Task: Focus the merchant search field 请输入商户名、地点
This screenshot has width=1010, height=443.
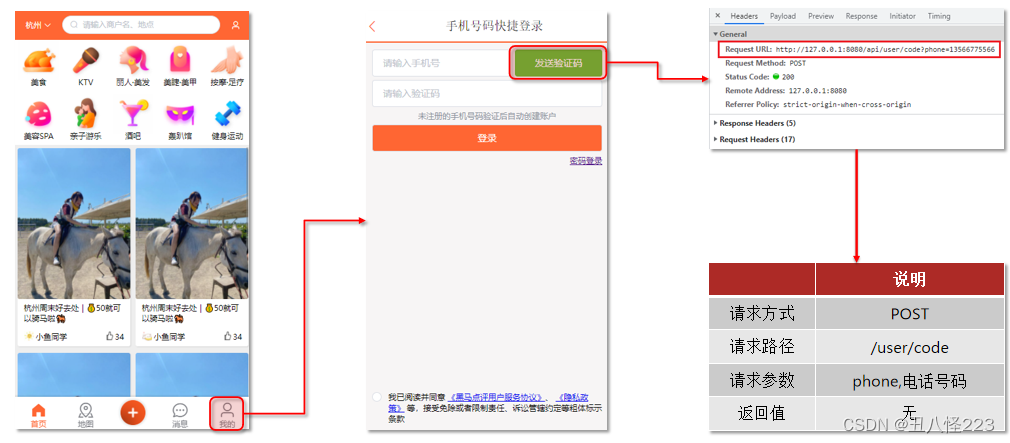Action: click(x=141, y=25)
